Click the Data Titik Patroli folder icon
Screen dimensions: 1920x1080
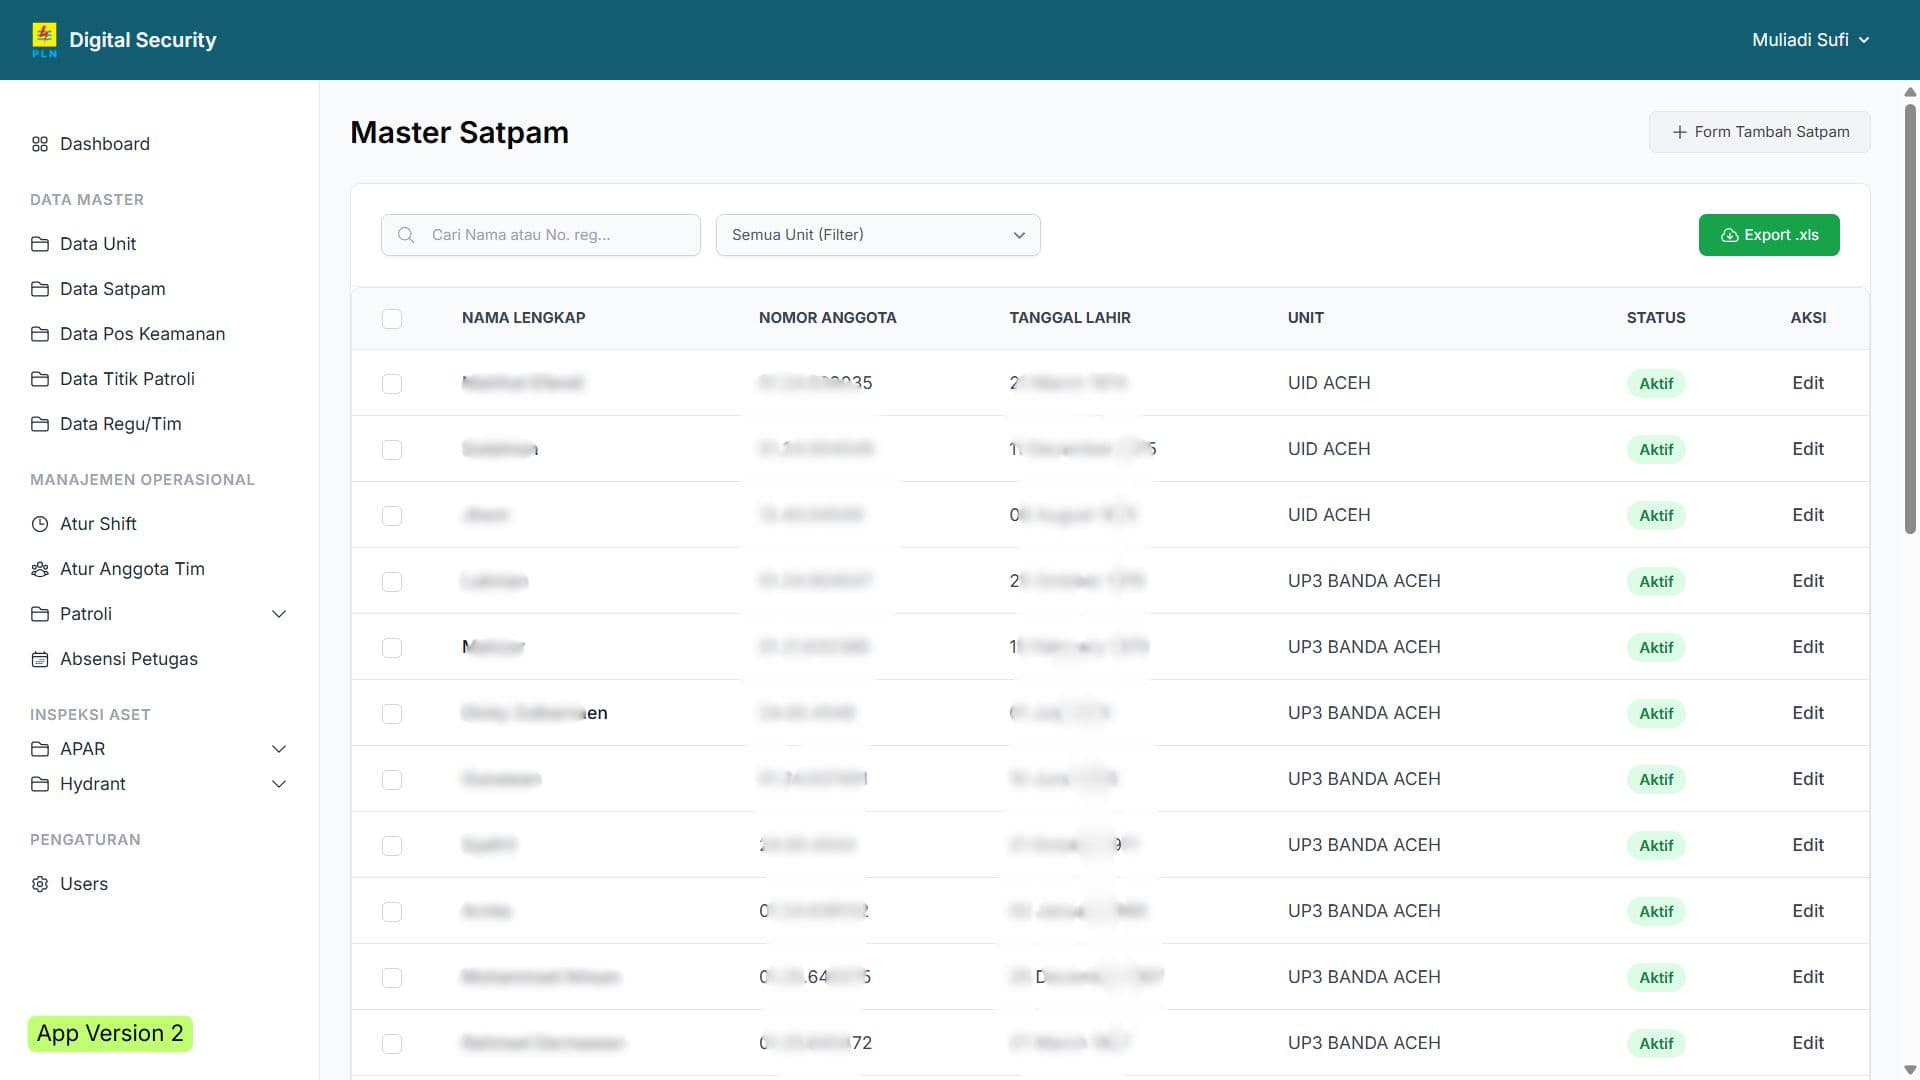(40, 379)
